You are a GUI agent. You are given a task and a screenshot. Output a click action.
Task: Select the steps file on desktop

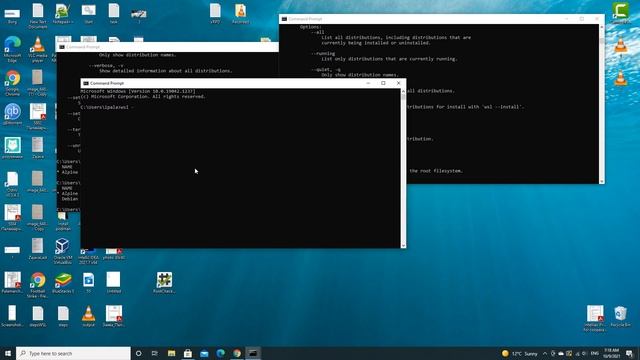63,316
